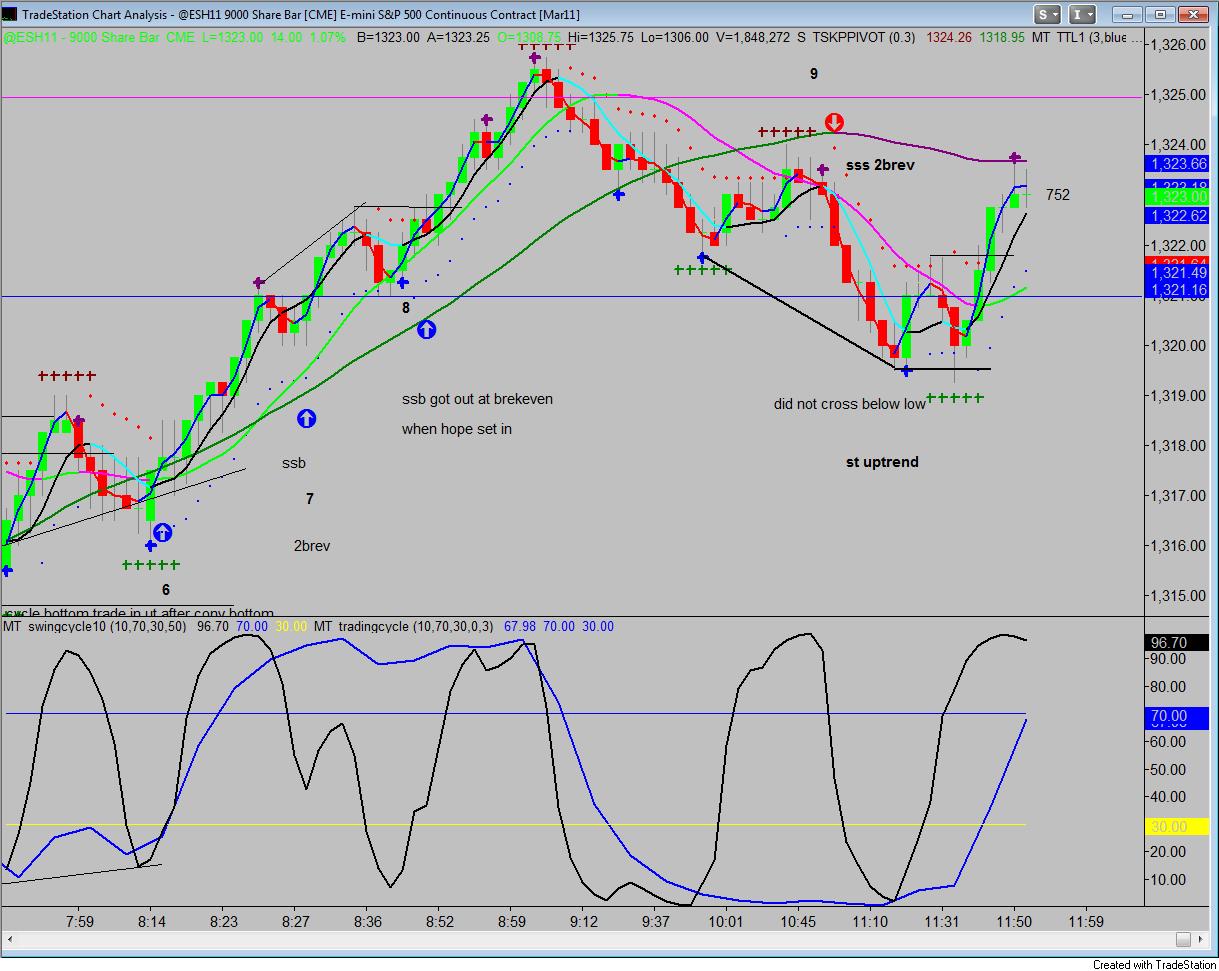Viewport: 1219px width, 971px height.
Task: Select the red down-arrow sell signal marker
Action: [834, 124]
